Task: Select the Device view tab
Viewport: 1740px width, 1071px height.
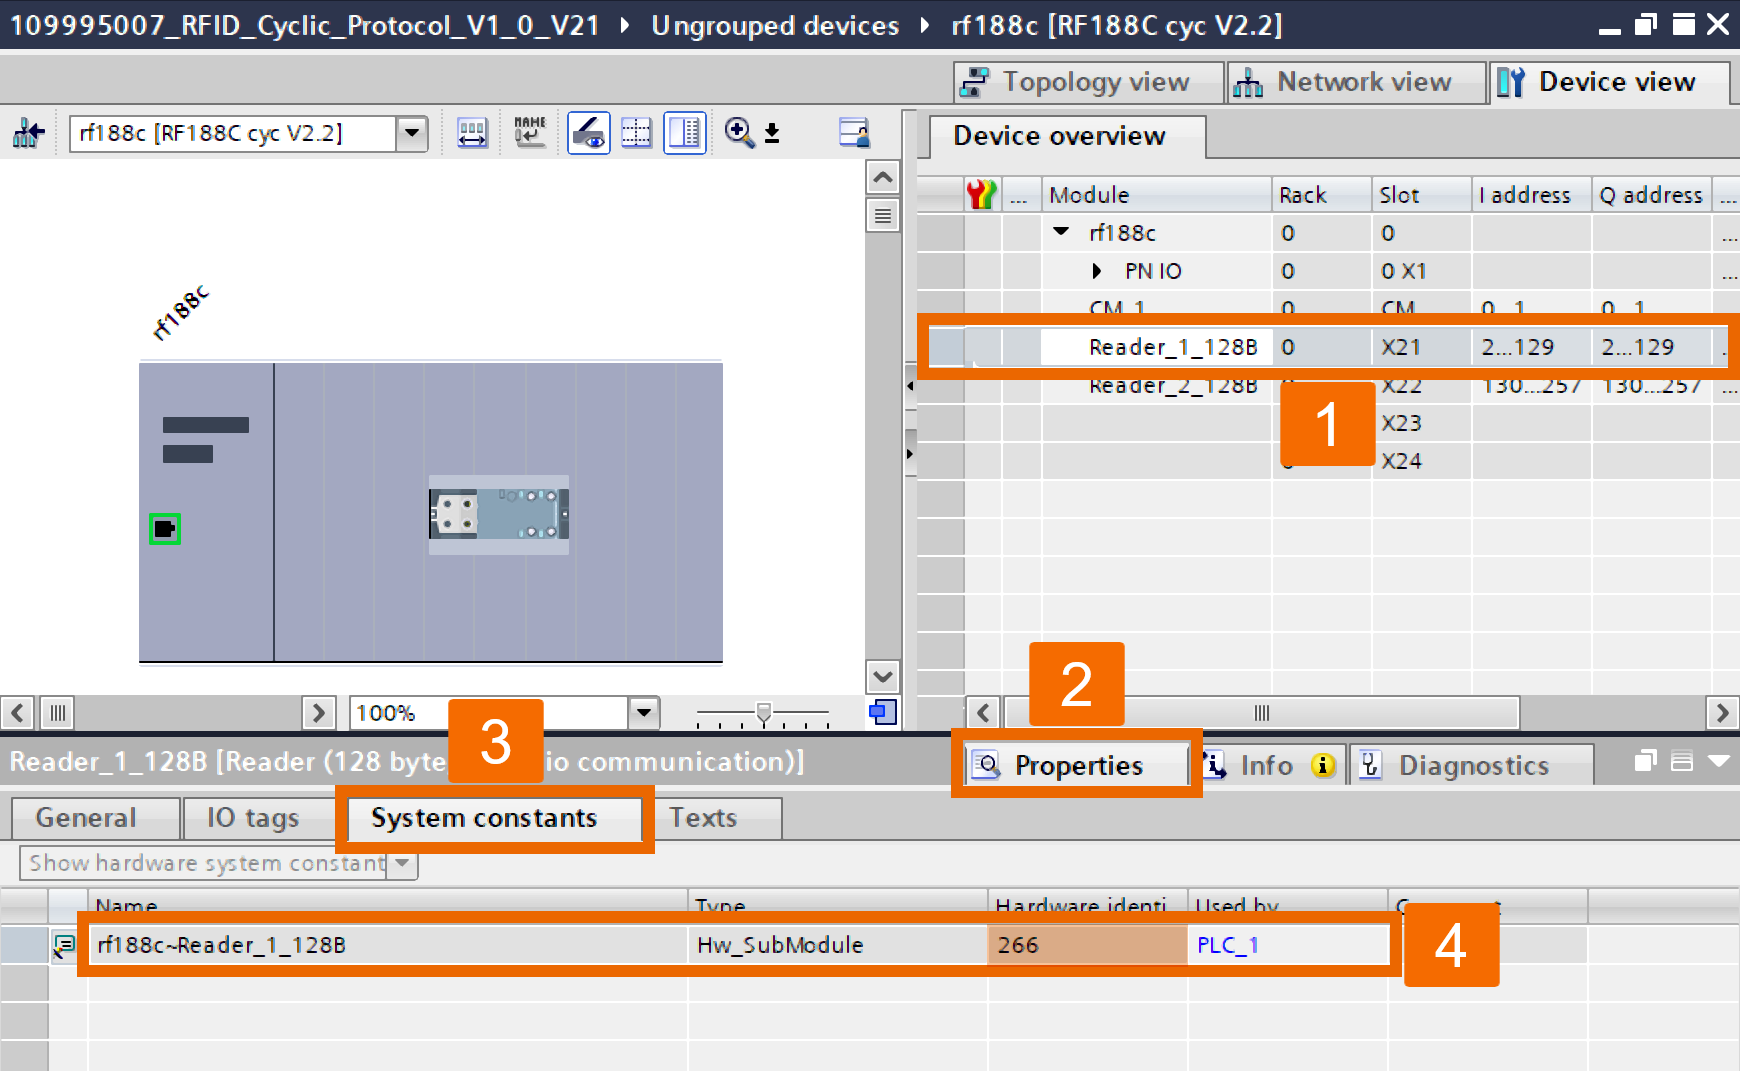Action: click(1610, 82)
